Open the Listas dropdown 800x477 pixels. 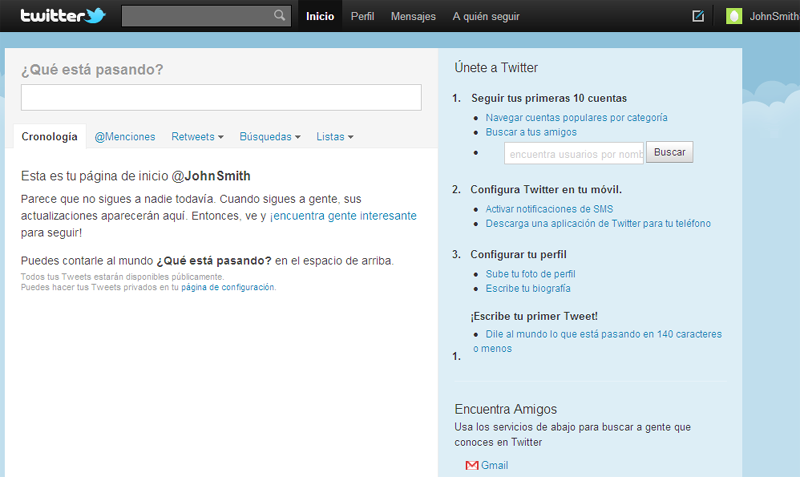pos(335,137)
